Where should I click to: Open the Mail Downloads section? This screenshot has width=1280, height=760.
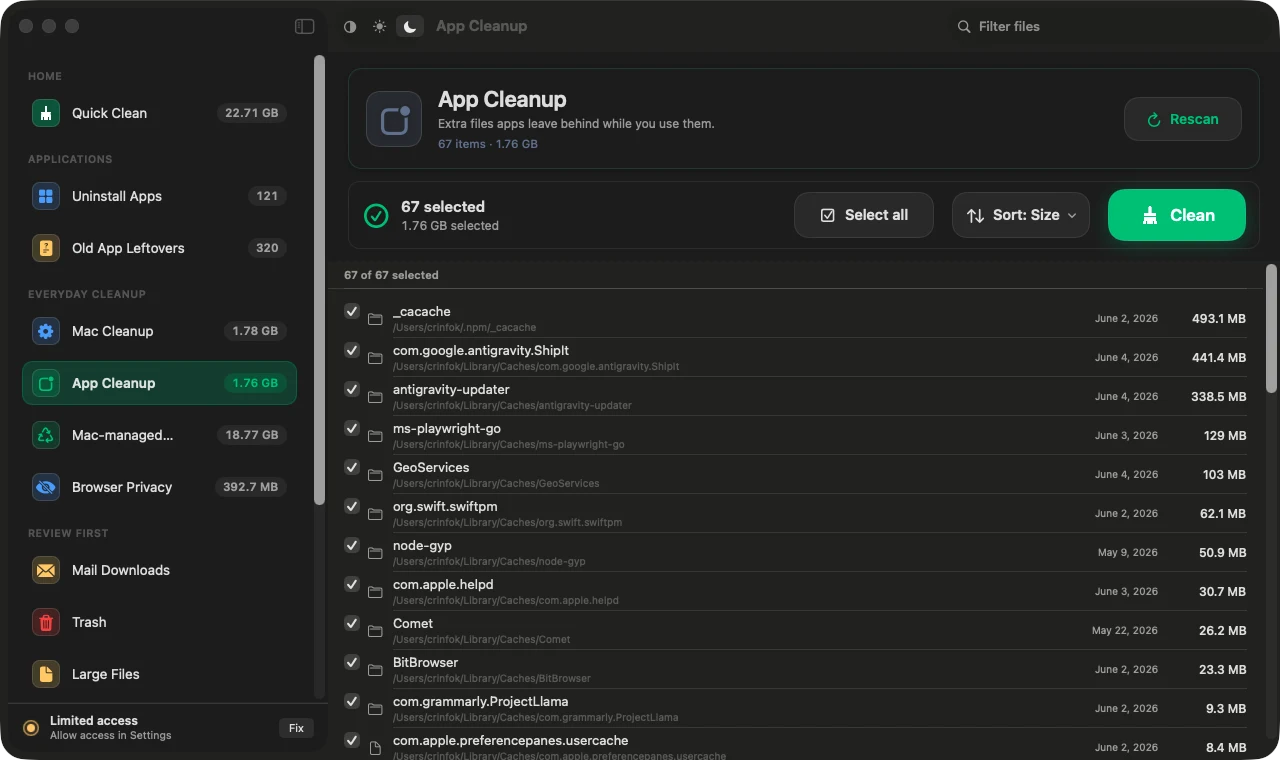159,570
